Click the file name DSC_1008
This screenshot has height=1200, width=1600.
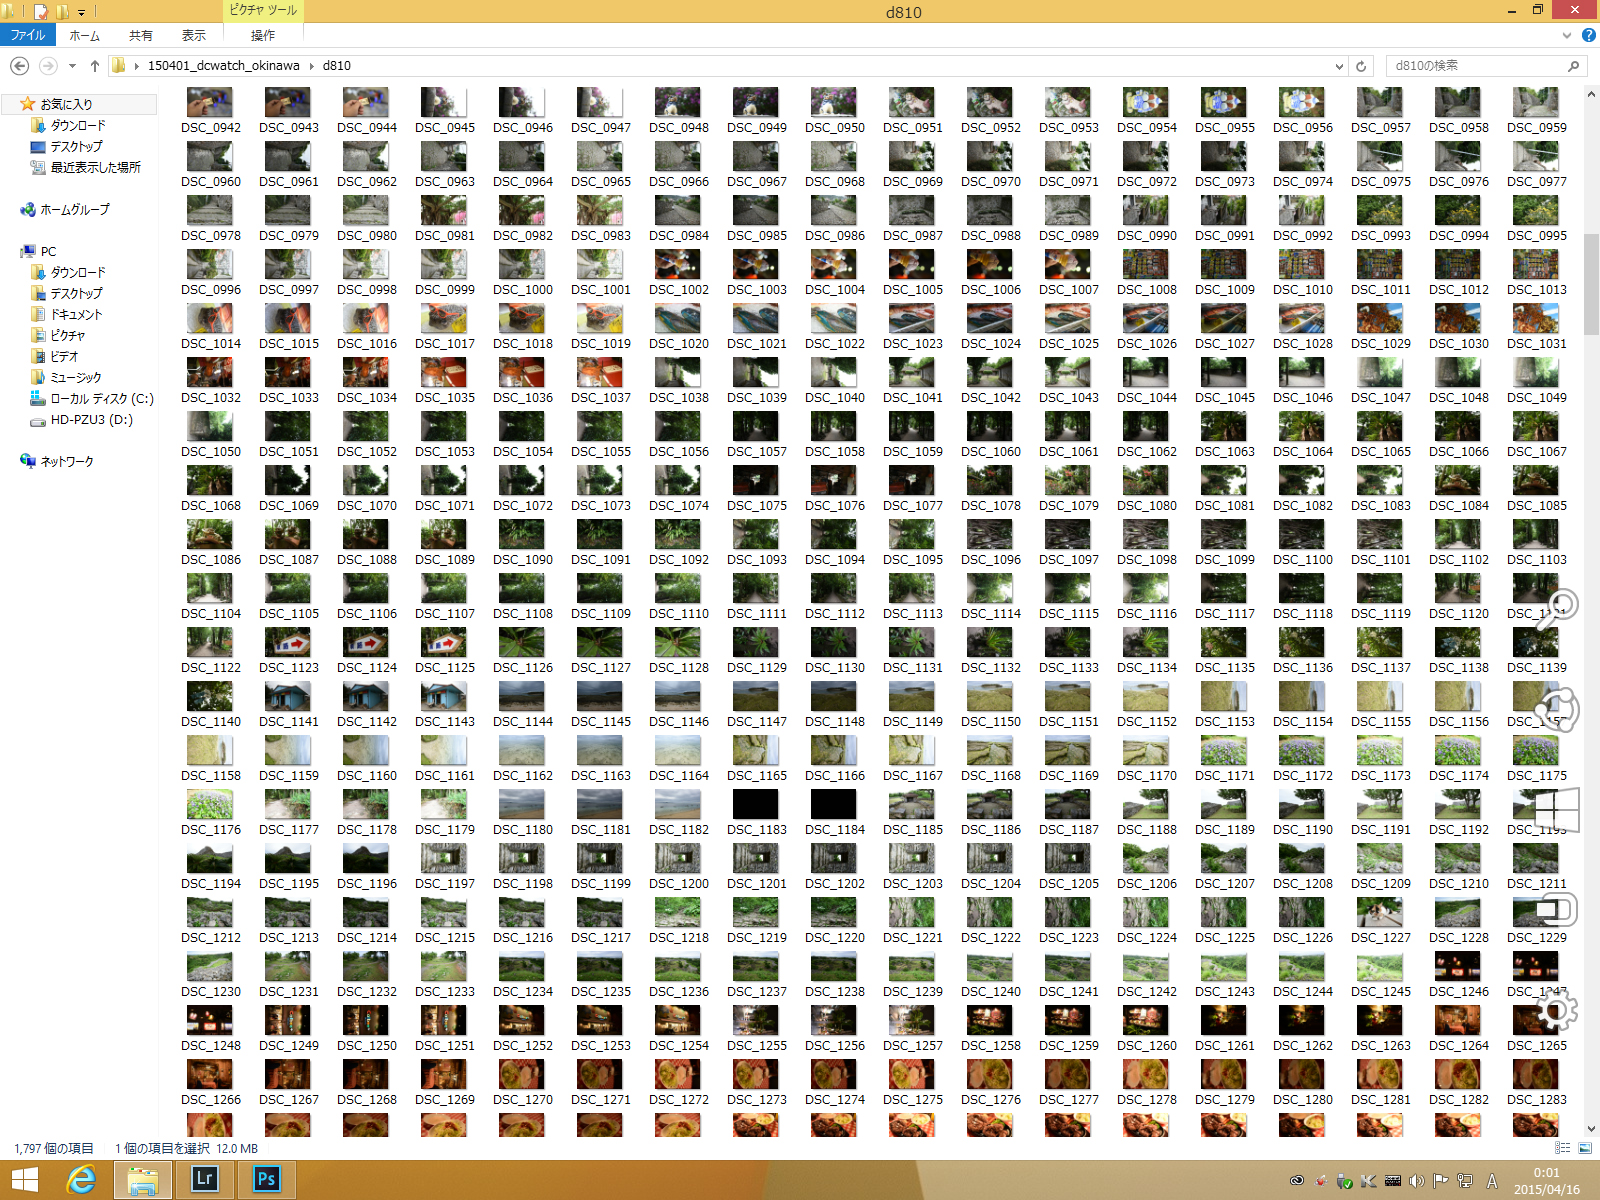(1147, 290)
